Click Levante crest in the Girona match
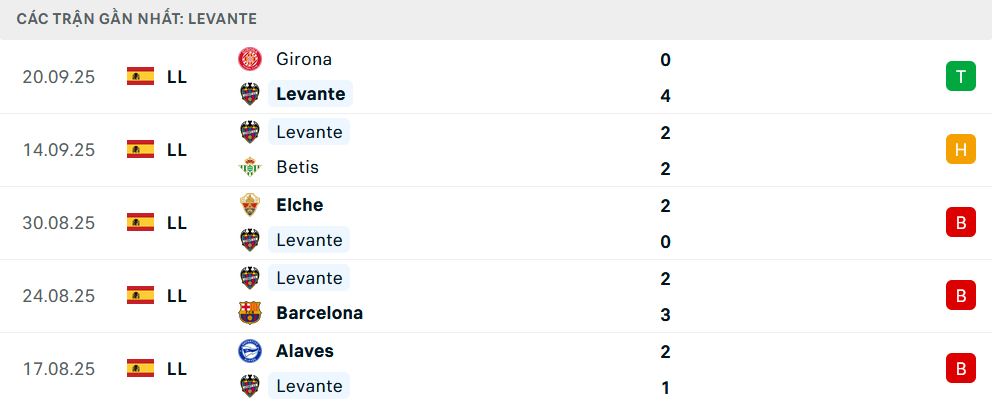 click(249, 94)
